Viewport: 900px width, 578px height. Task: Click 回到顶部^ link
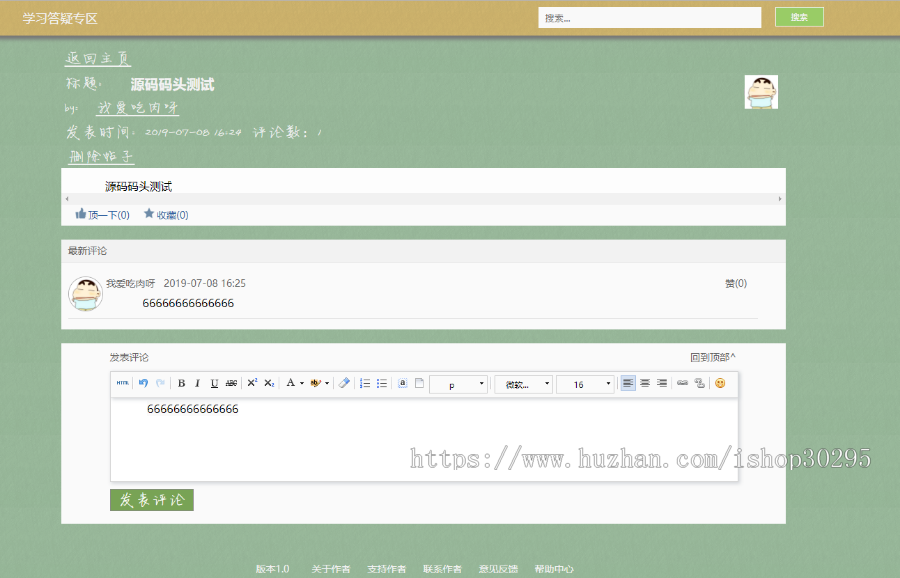713,357
